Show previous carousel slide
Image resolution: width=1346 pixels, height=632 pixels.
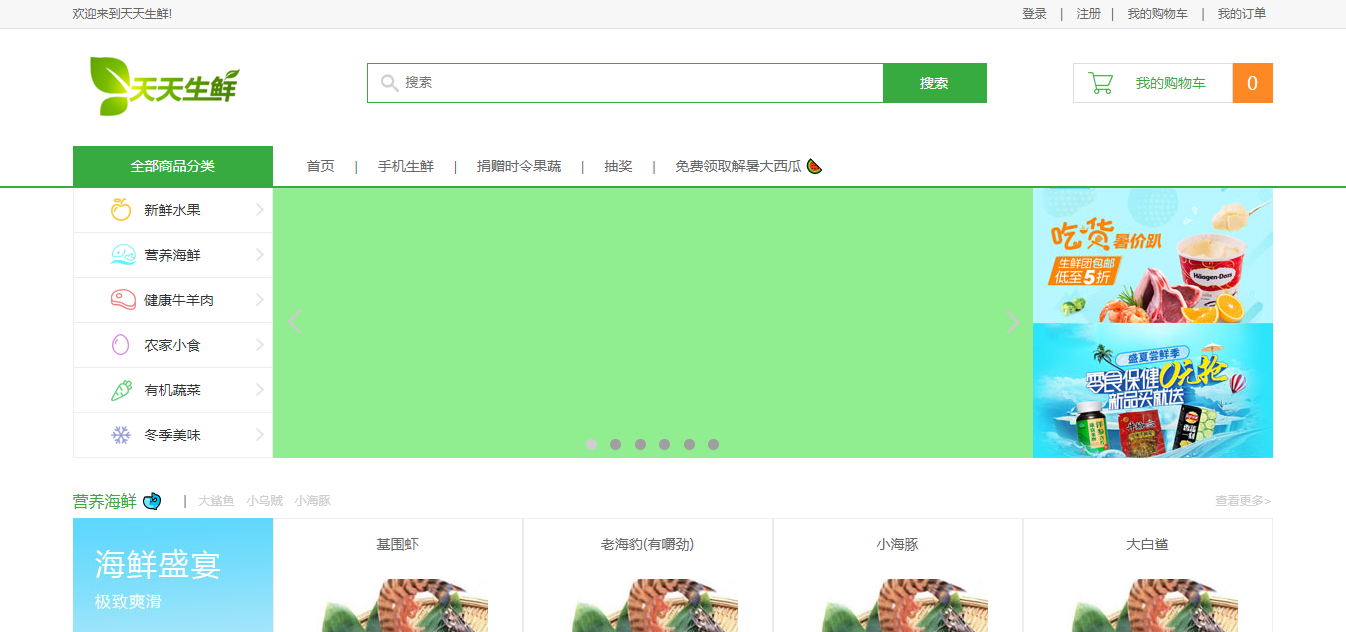pos(294,322)
